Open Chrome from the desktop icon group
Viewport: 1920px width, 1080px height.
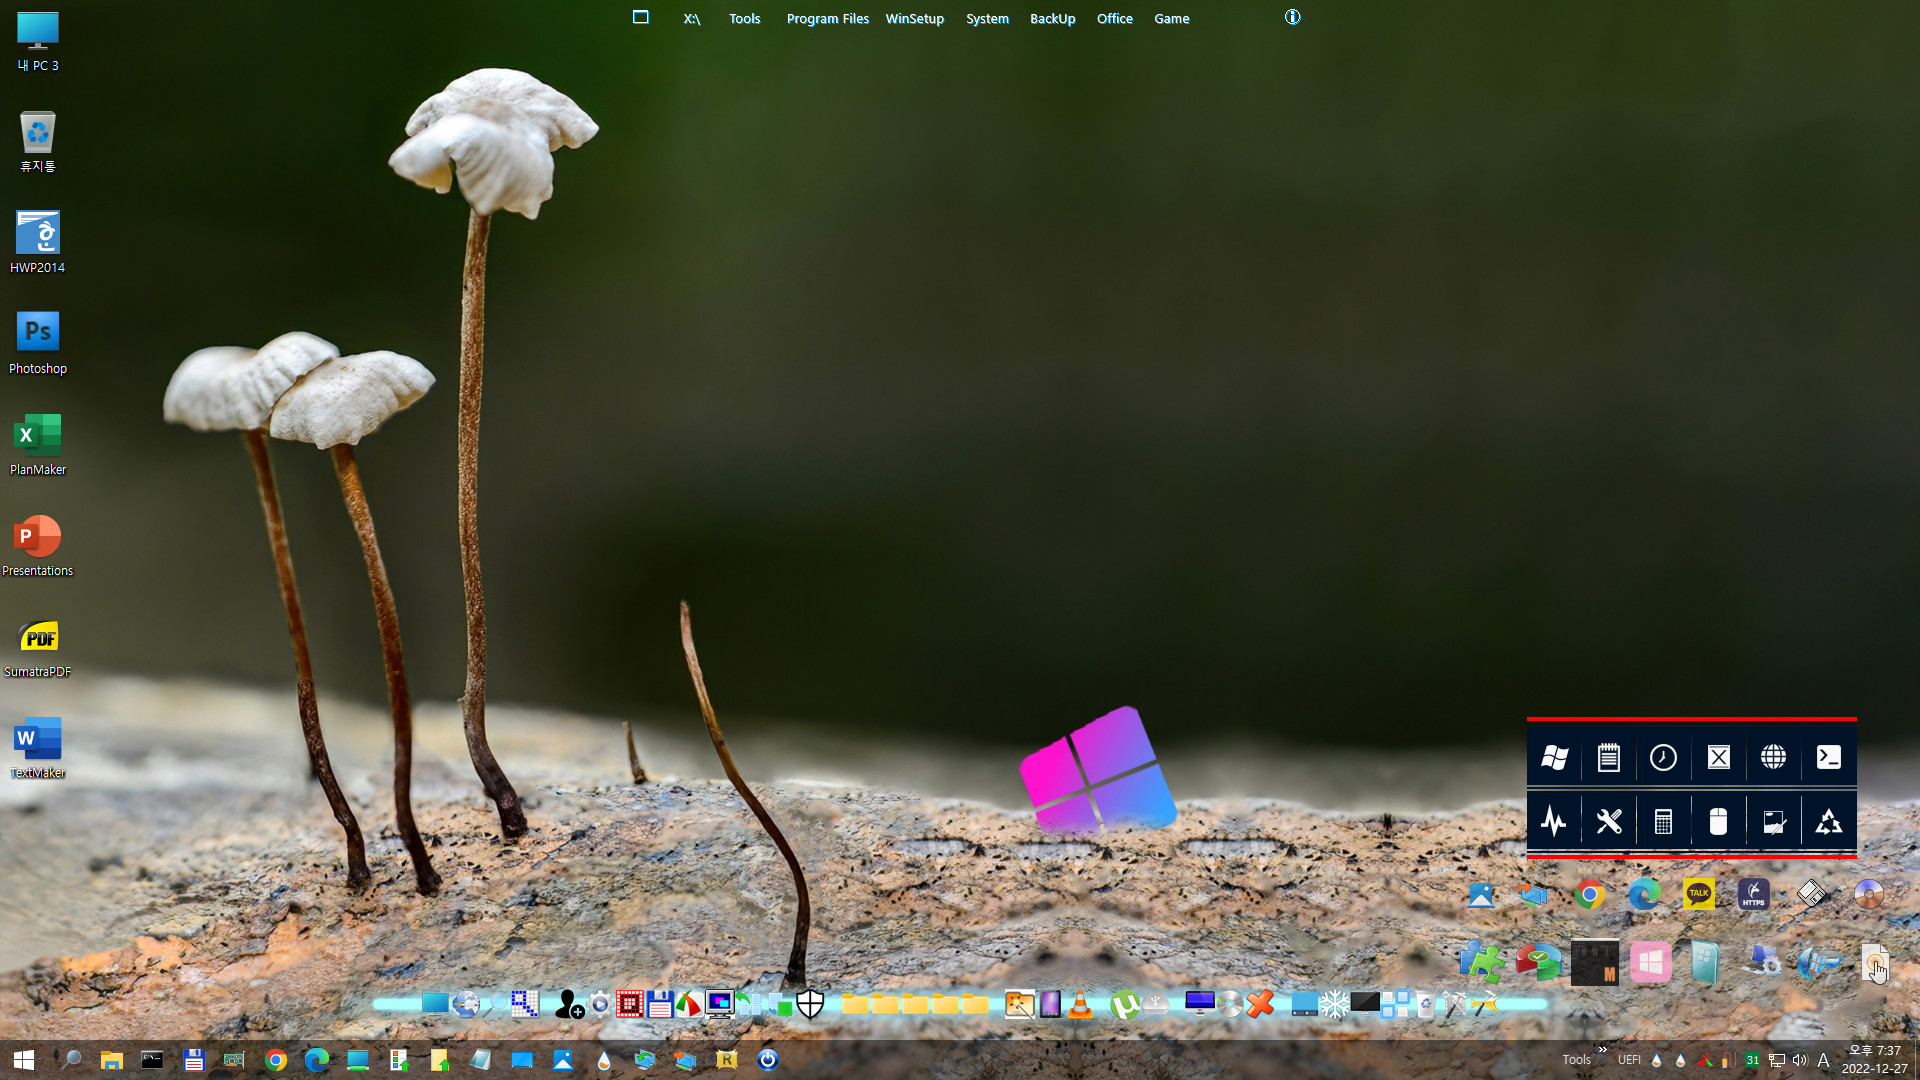(x=1590, y=894)
